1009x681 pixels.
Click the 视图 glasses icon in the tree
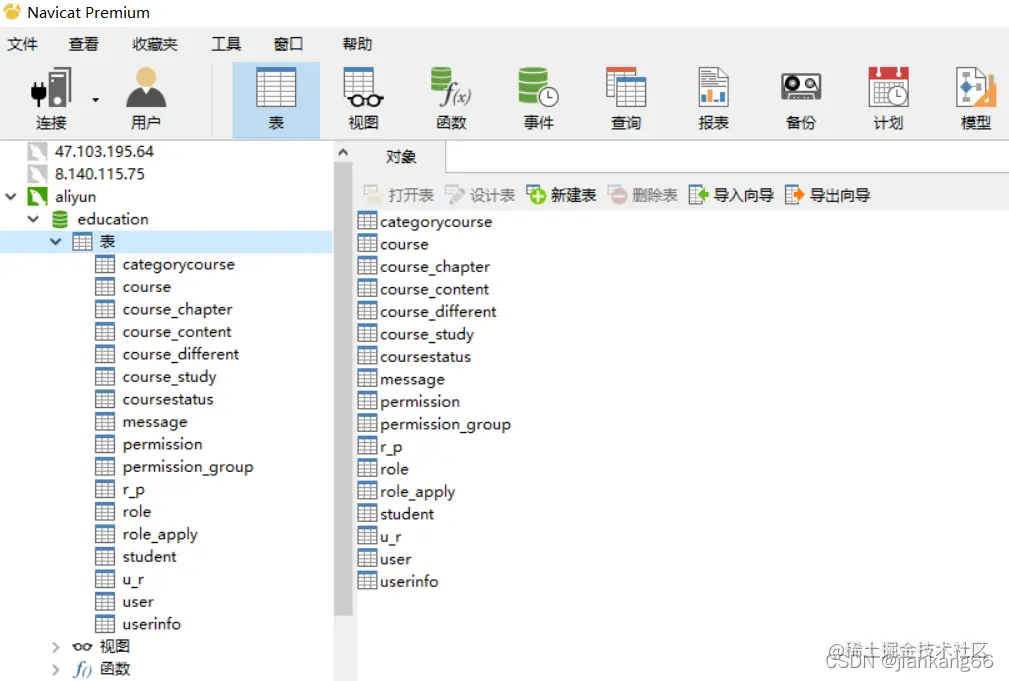point(82,646)
